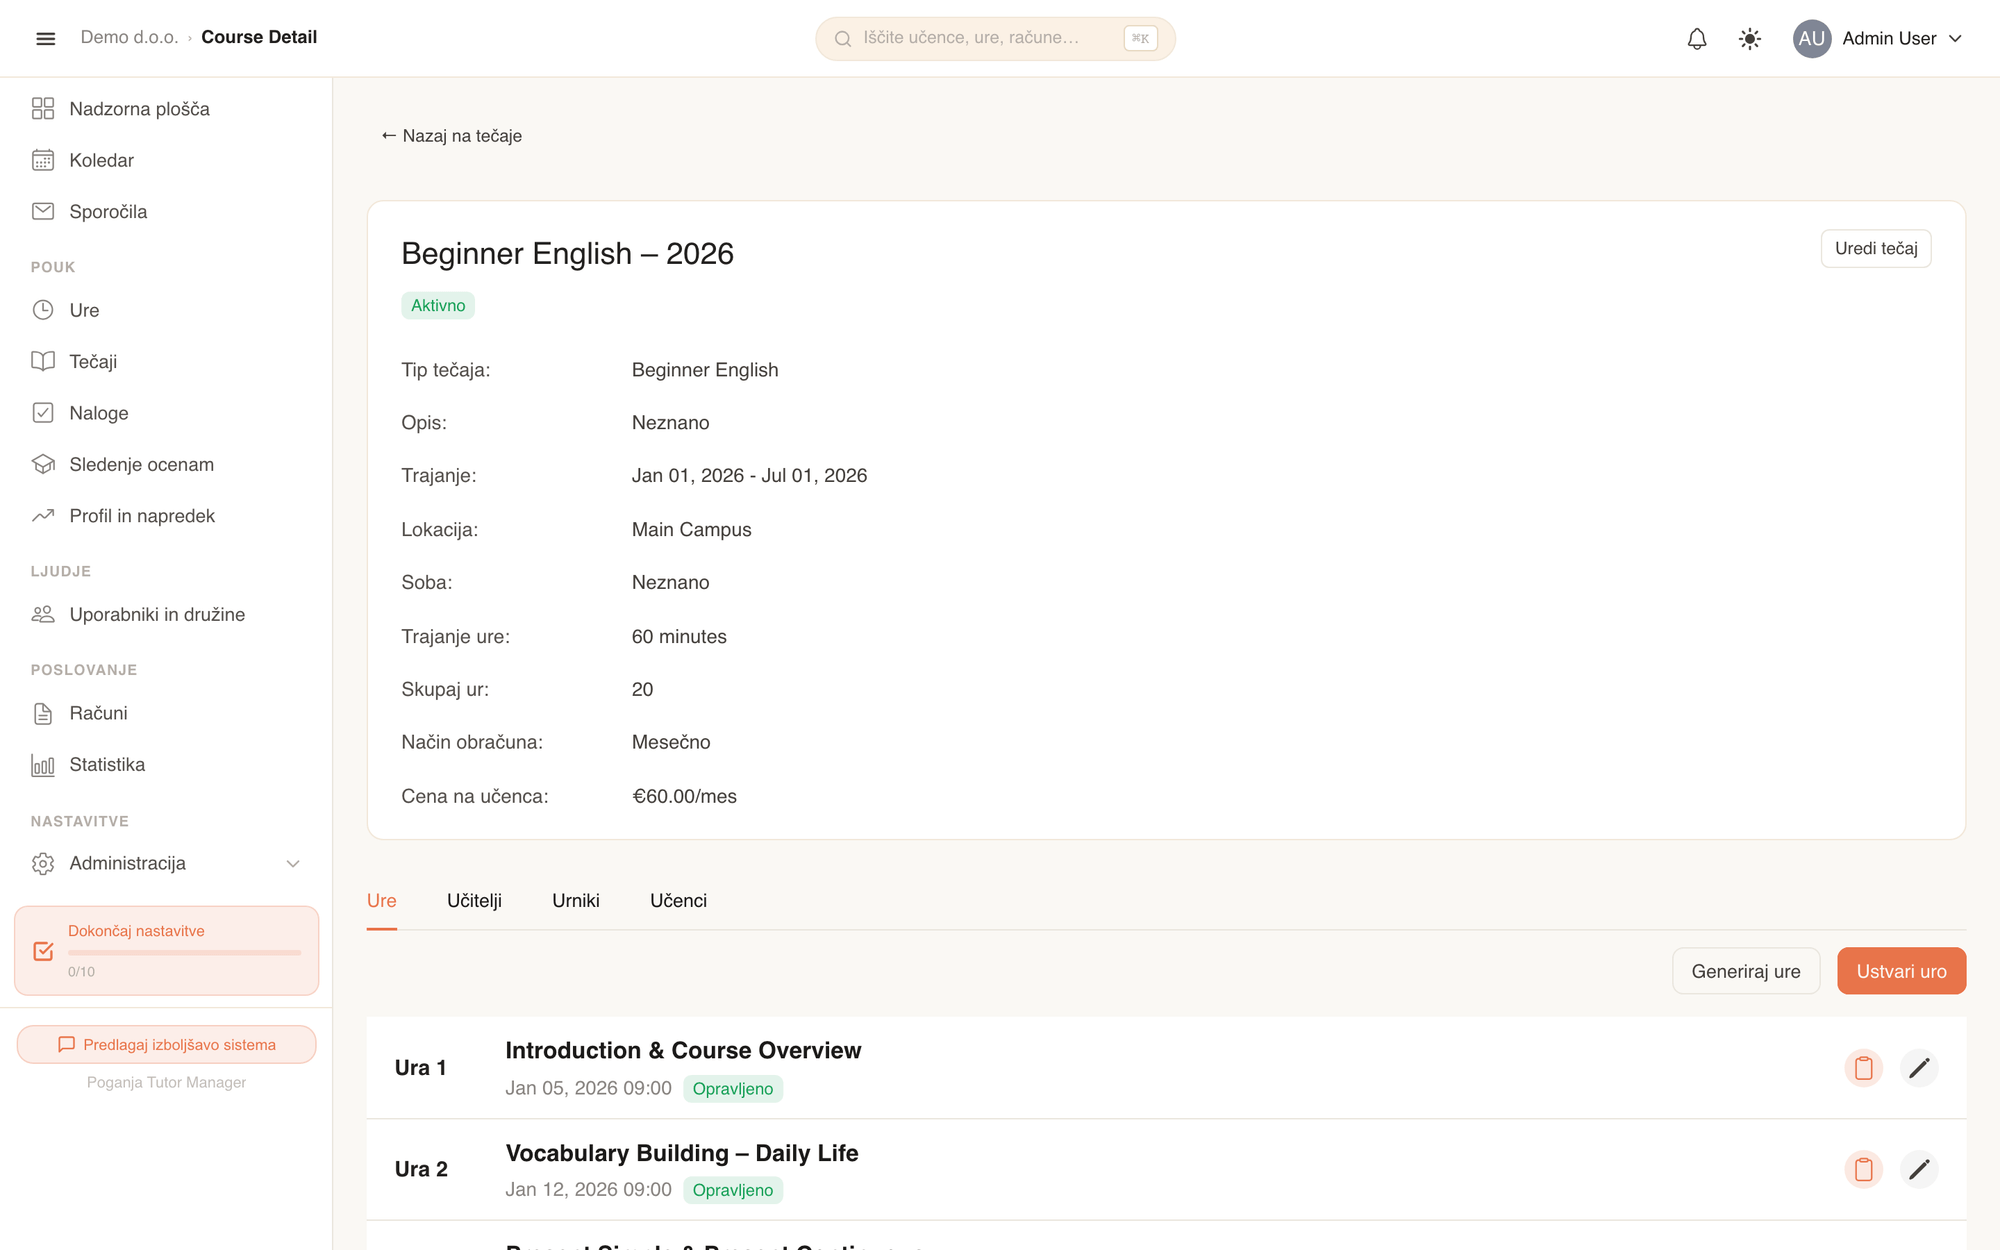This screenshot has width=2000, height=1250.
Task: Open Sledenje ocenam graduation icon
Action: point(43,464)
